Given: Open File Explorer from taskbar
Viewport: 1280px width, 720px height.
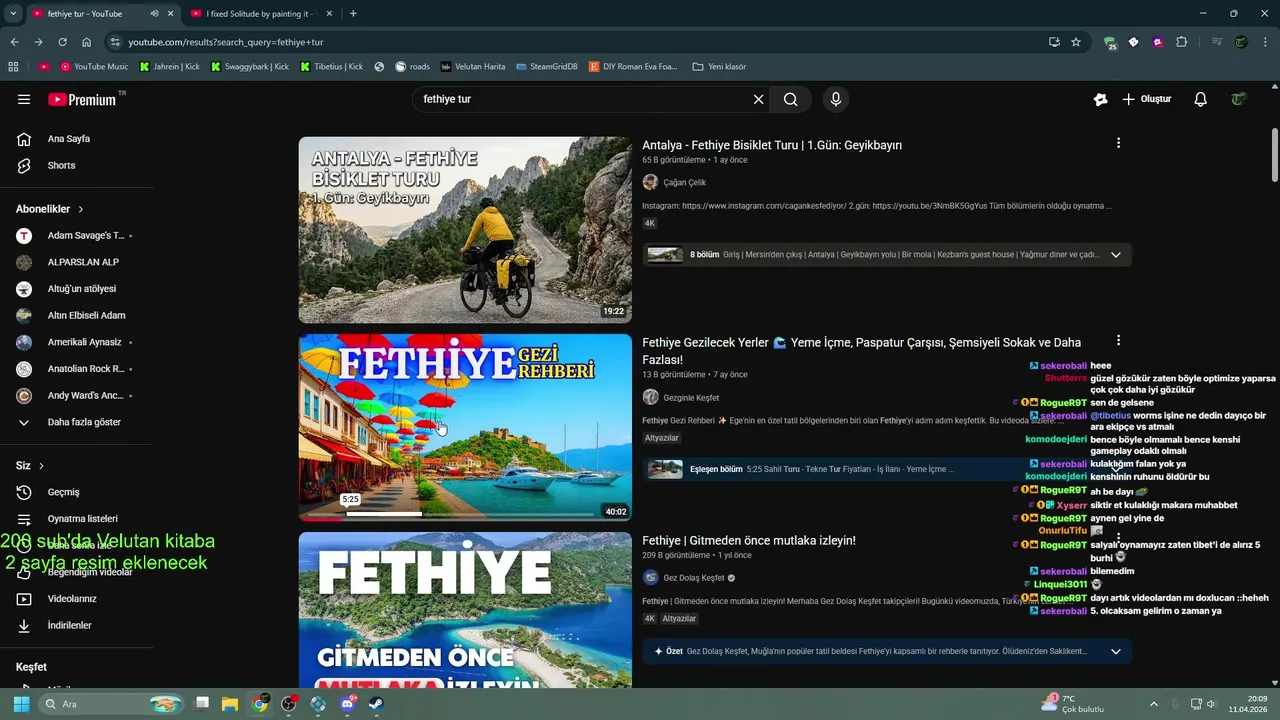Looking at the screenshot, I should pos(230,704).
